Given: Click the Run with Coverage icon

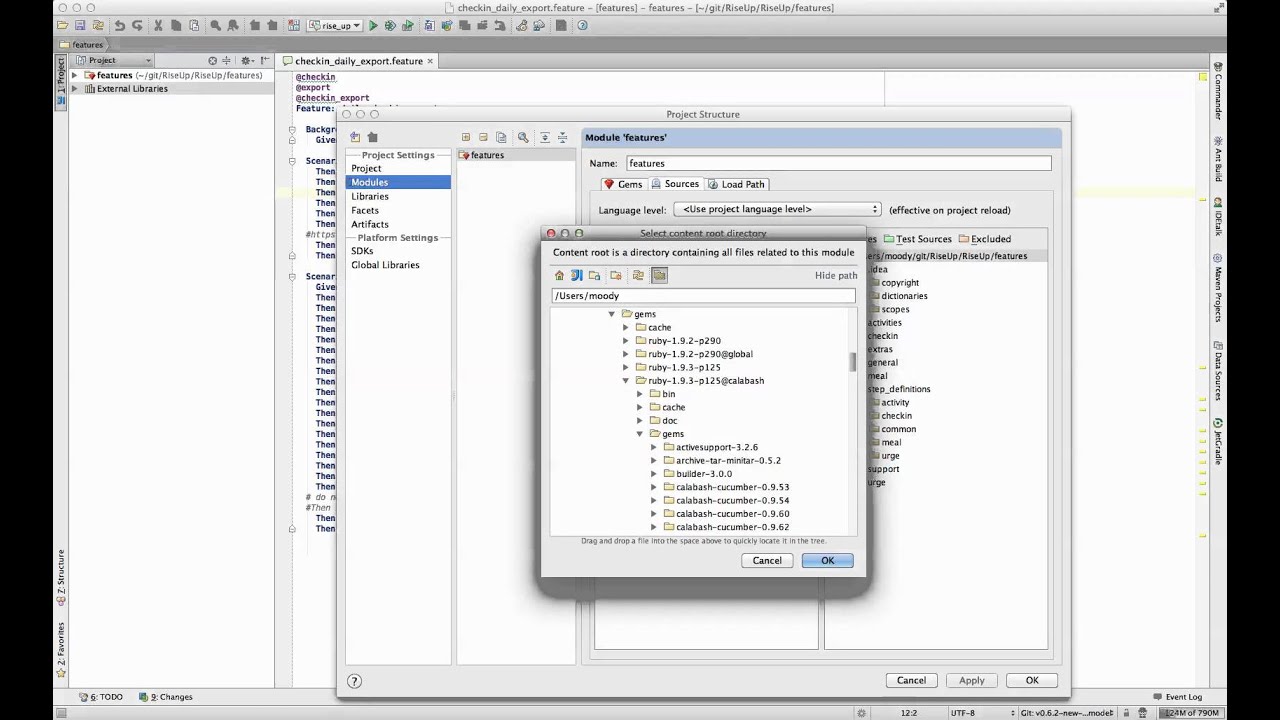Looking at the screenshot, I should (x=407, y=25).
